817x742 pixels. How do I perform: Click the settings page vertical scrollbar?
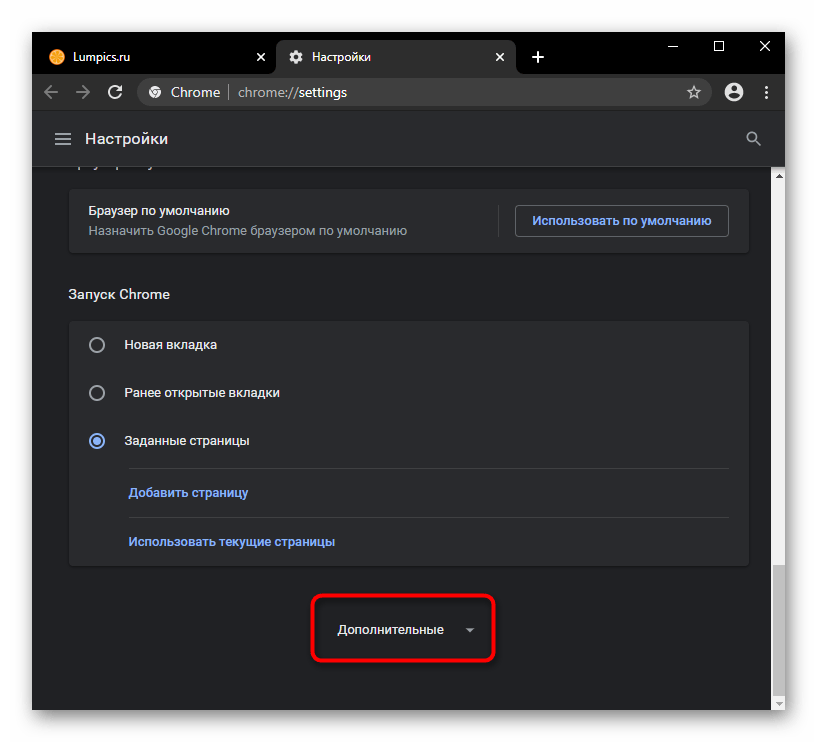click(777, 630)
